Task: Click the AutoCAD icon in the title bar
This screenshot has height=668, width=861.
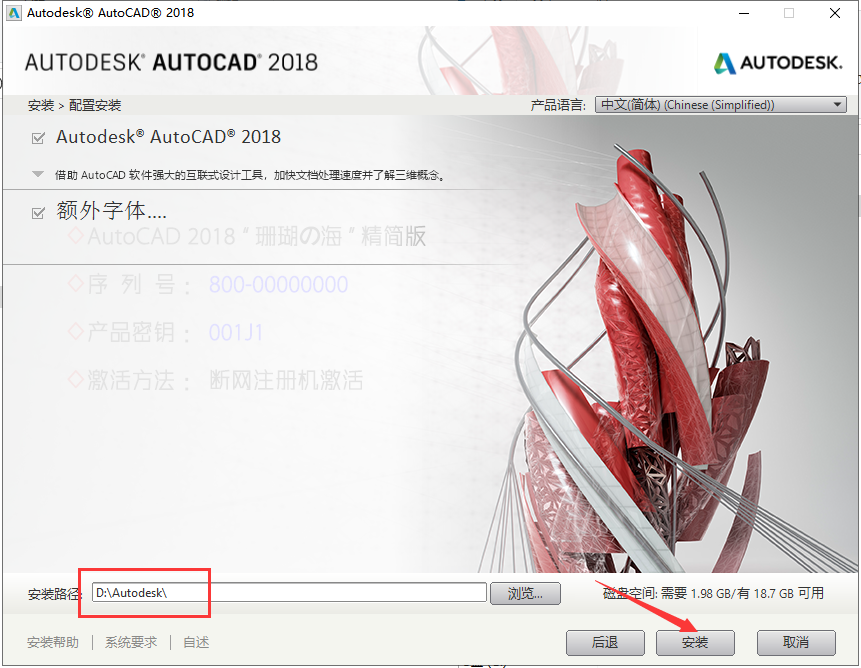Action: point(13,13)
